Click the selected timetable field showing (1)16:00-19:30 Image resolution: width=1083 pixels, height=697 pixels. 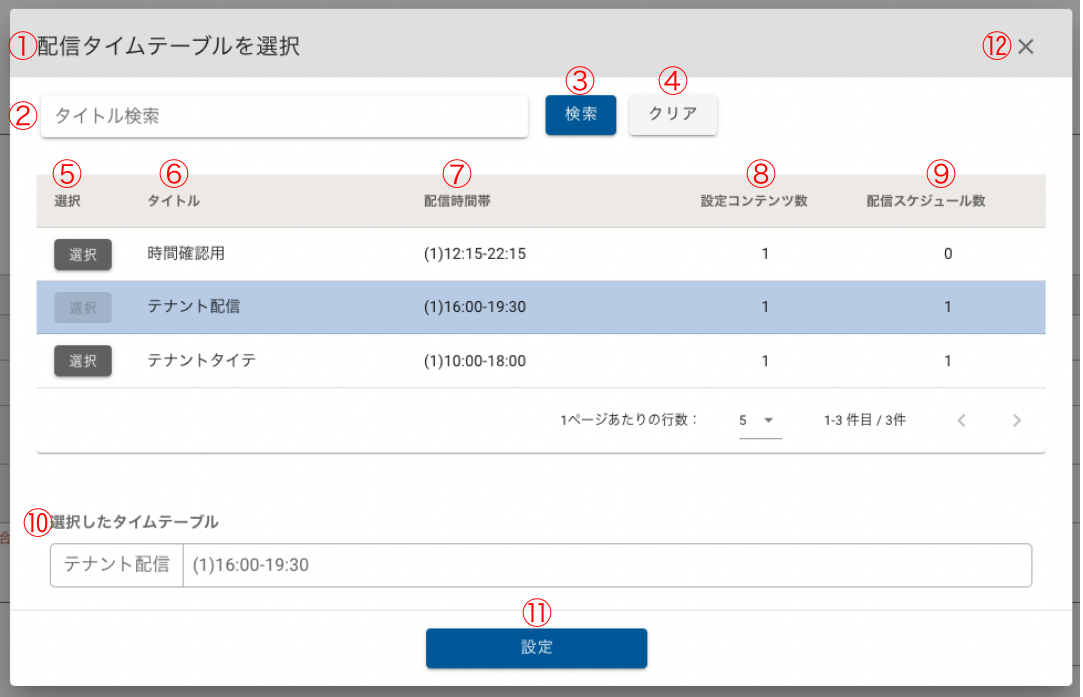point(605,566)
